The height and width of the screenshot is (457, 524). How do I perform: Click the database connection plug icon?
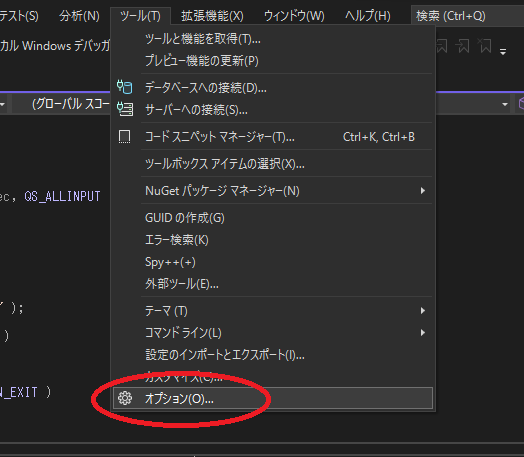[125, 87]
